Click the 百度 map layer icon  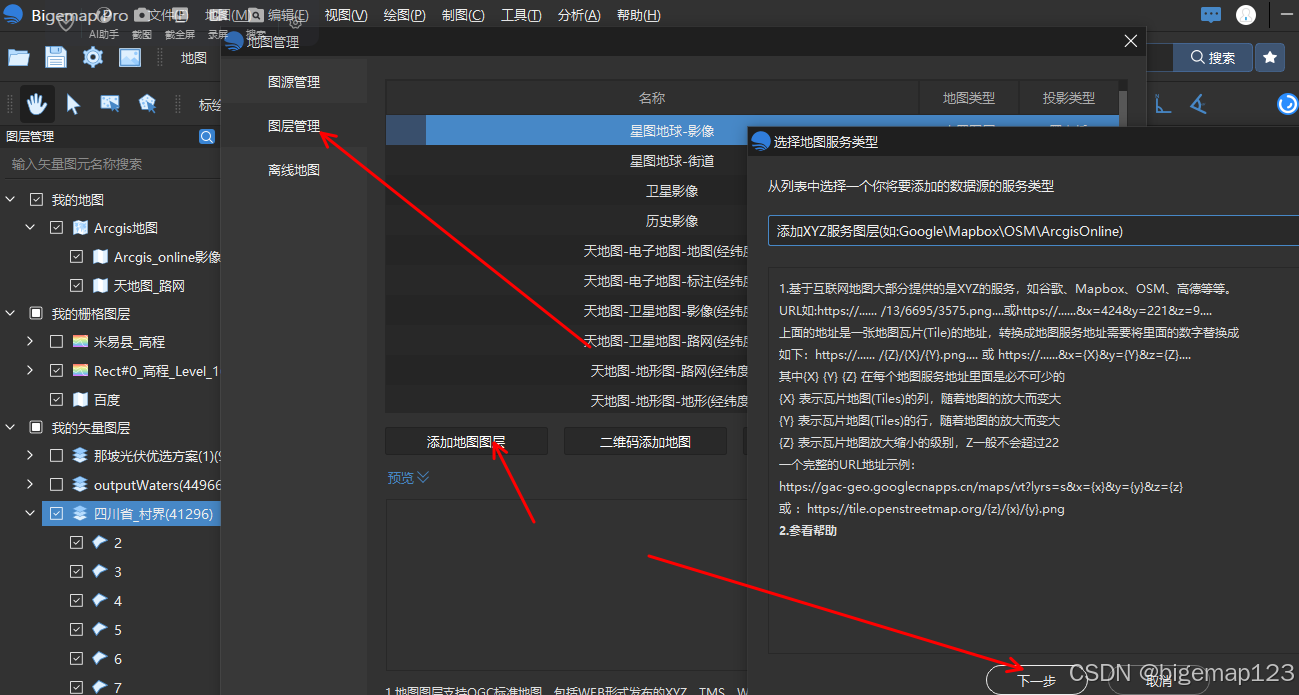tap(81, 400)
